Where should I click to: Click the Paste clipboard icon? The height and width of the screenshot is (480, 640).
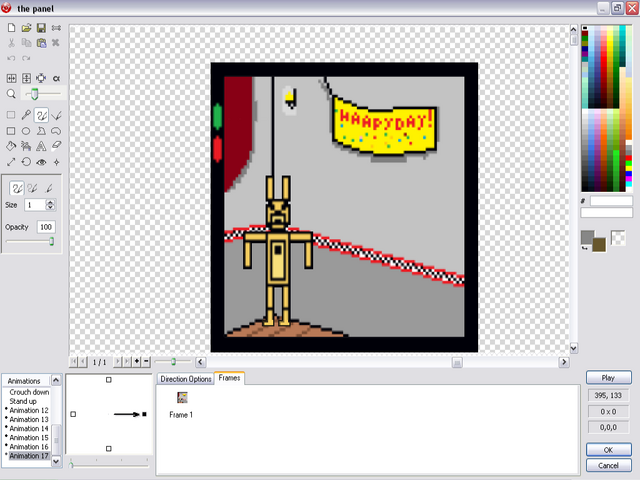pyautogui.click(x=41, y=43)
